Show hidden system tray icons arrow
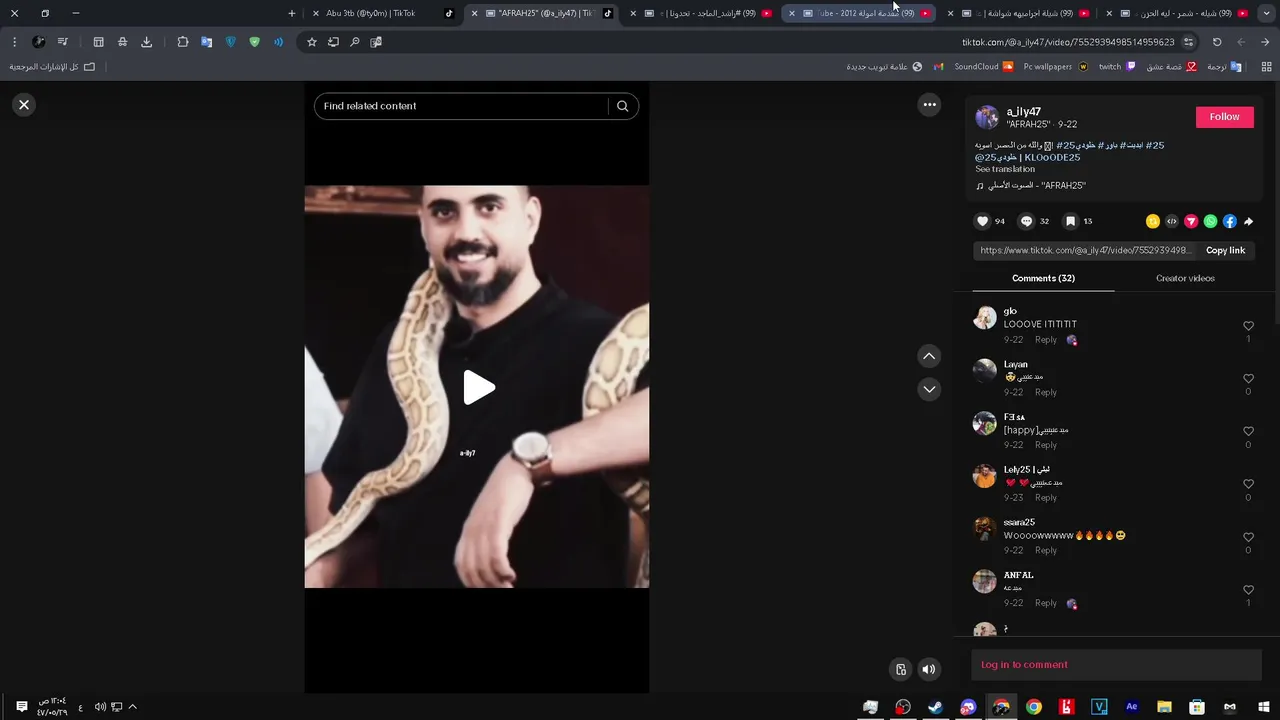Viewport: 1280px width, 720px height. pos(132,707)
